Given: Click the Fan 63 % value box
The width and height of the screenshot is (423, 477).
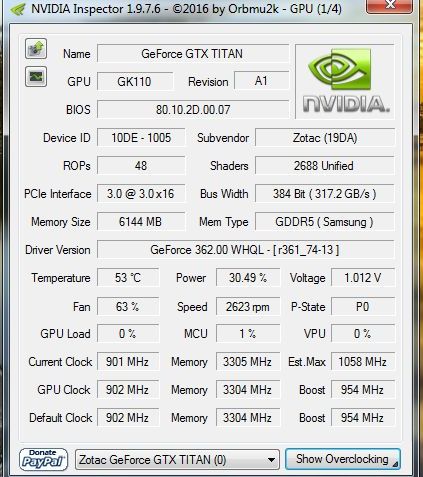Looking at the screenshot, I should pos(128,306).
